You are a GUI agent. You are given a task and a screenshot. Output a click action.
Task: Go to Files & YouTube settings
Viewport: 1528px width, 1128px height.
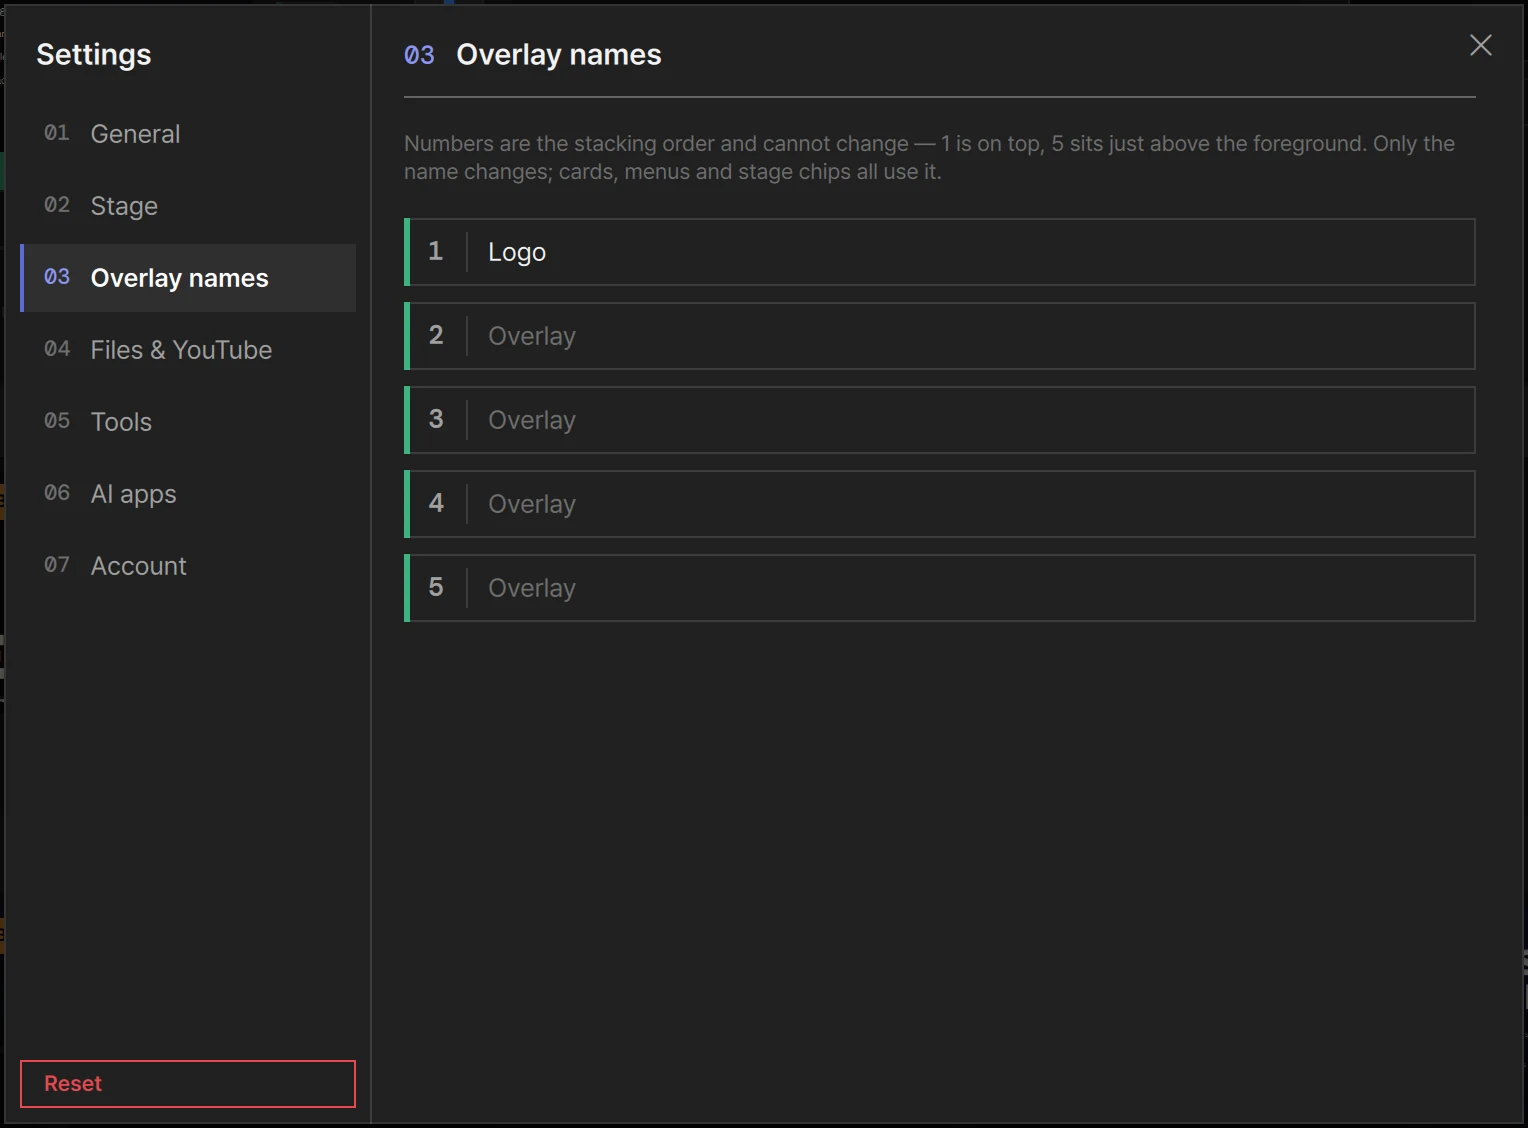pyautogui.click(x=188, y=350)
